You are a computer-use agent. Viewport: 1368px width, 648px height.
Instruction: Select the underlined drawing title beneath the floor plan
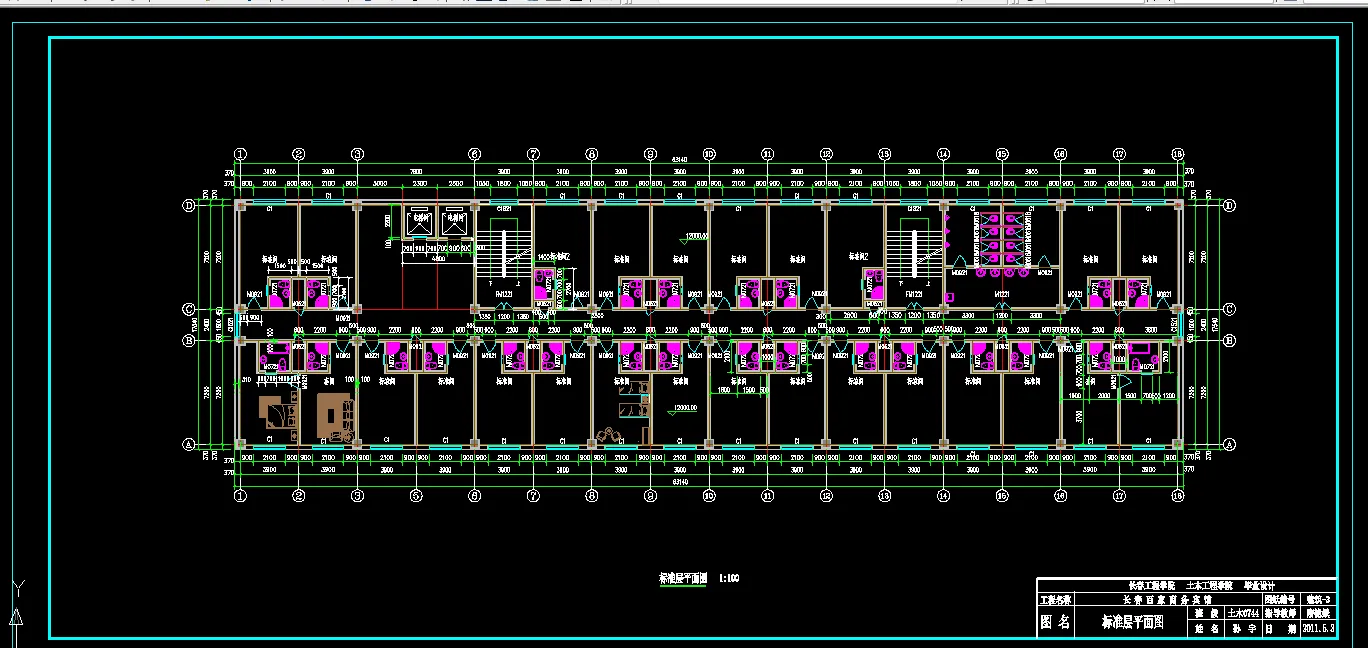pos(683,578)
